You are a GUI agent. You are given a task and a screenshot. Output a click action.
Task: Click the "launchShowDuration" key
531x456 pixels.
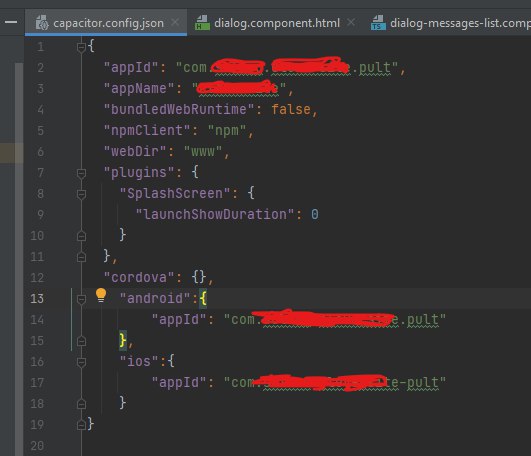[x=215, y=215]
